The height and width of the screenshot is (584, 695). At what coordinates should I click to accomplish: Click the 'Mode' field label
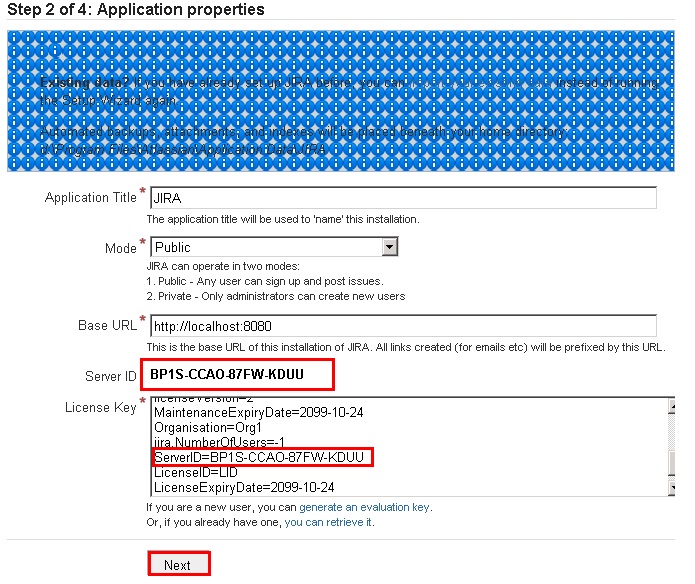[121, 248]
